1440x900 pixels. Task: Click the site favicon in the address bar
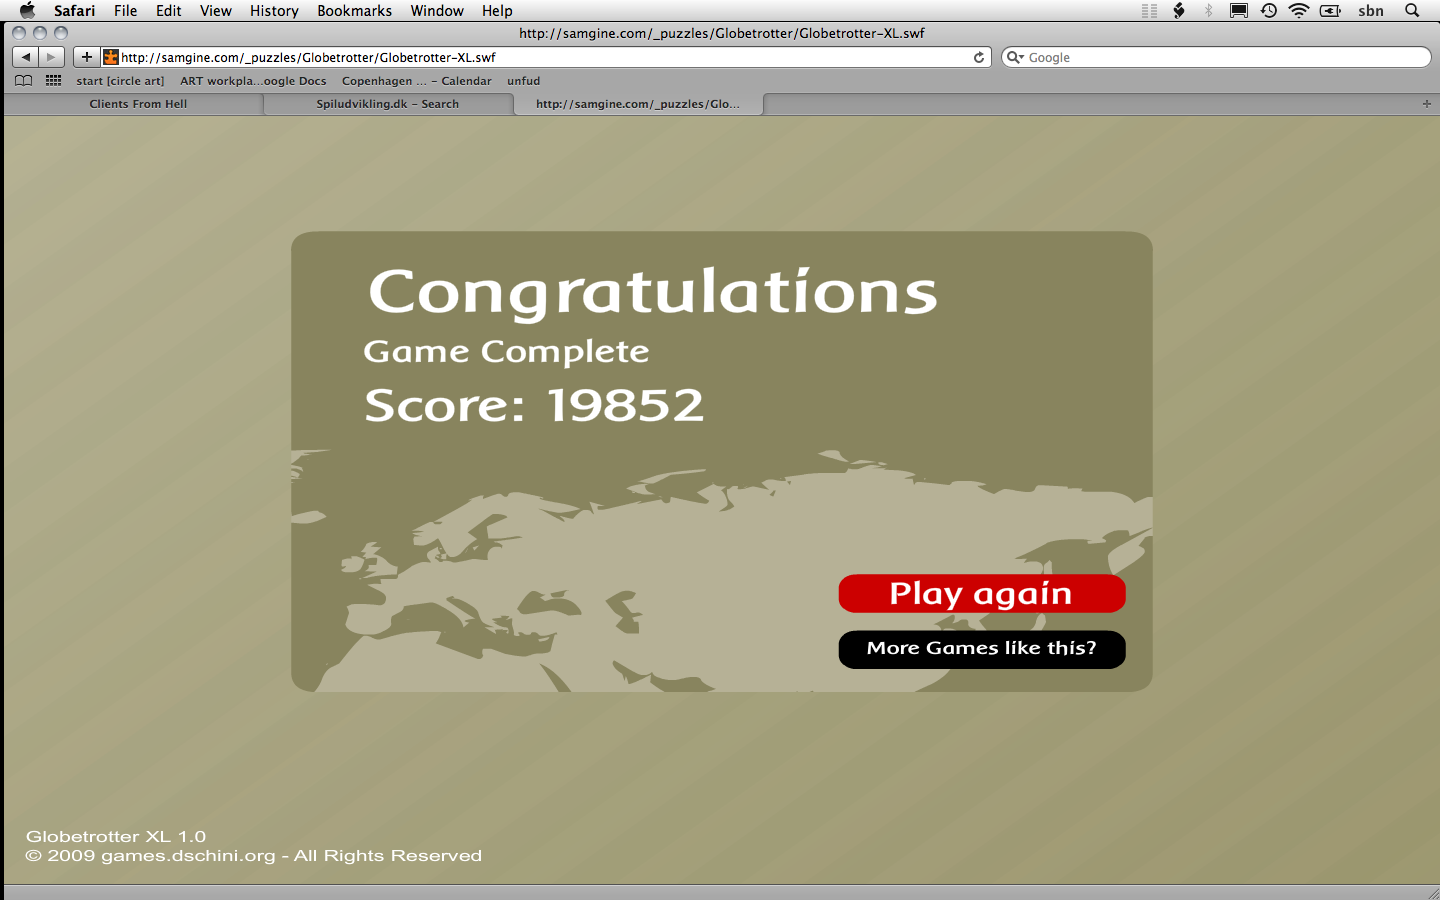111,57
